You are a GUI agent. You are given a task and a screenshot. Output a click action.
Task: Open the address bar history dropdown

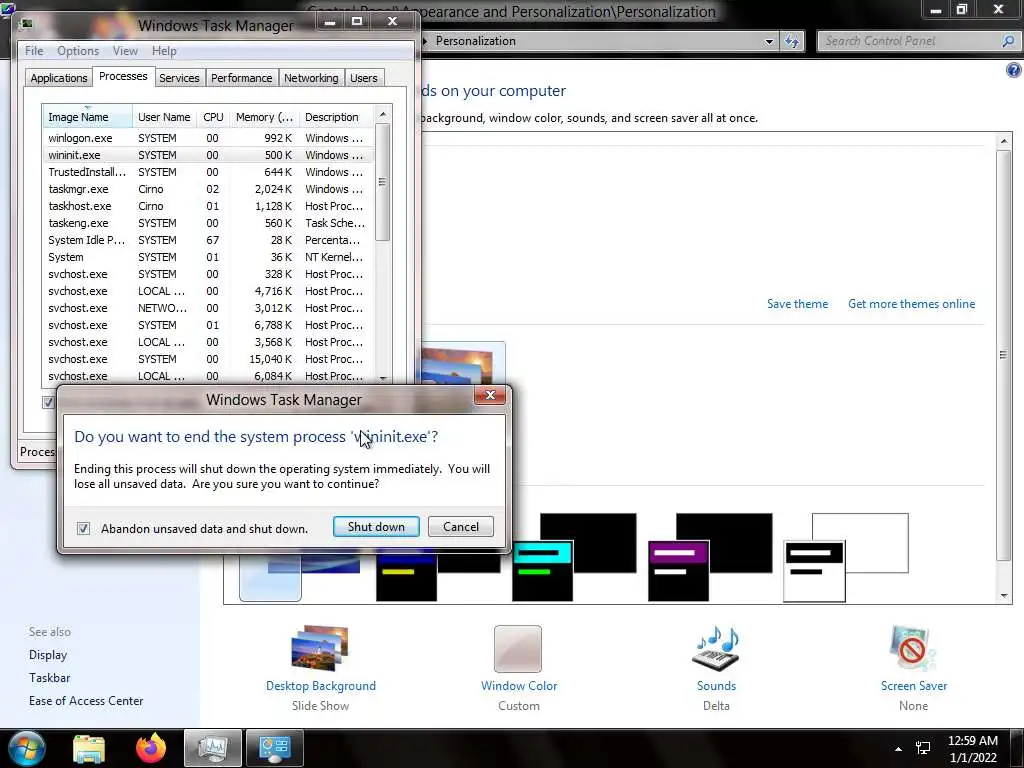click(769, 41)
